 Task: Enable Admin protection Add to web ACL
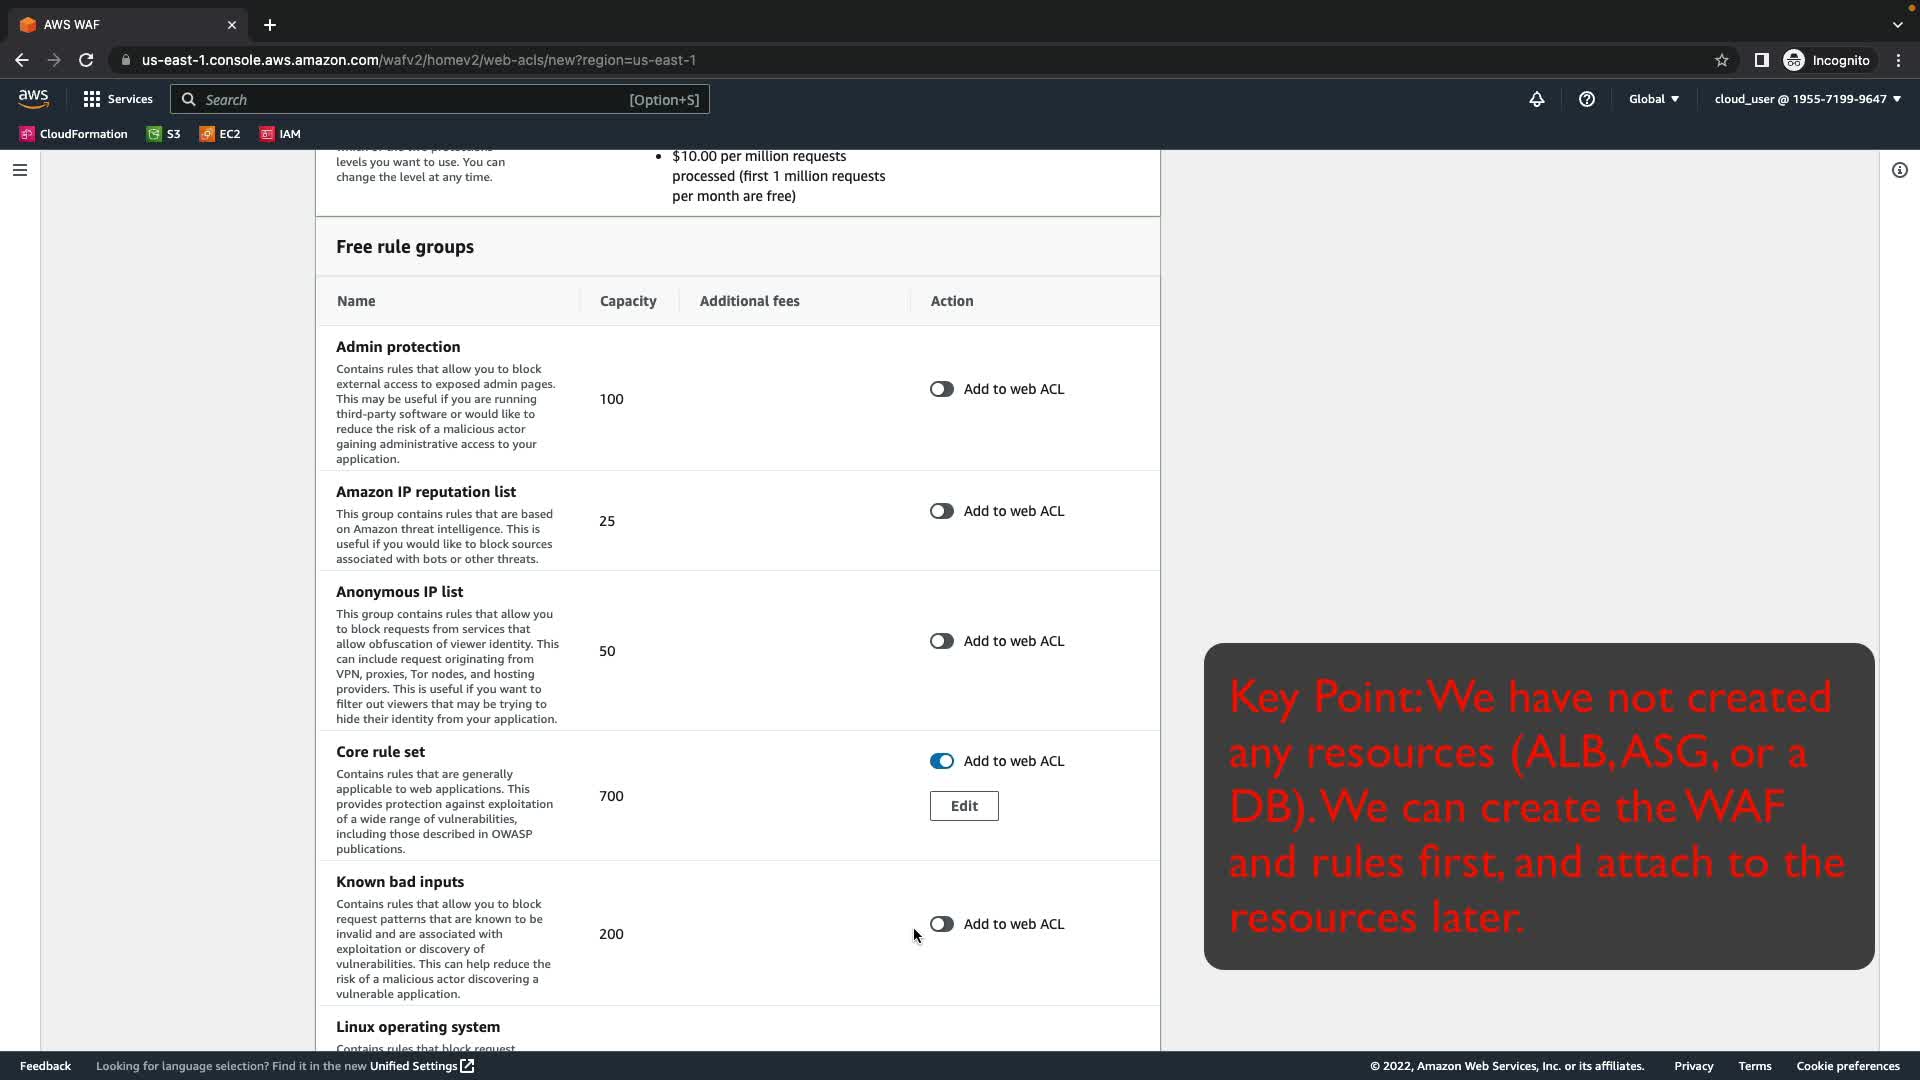coord(941,389)
